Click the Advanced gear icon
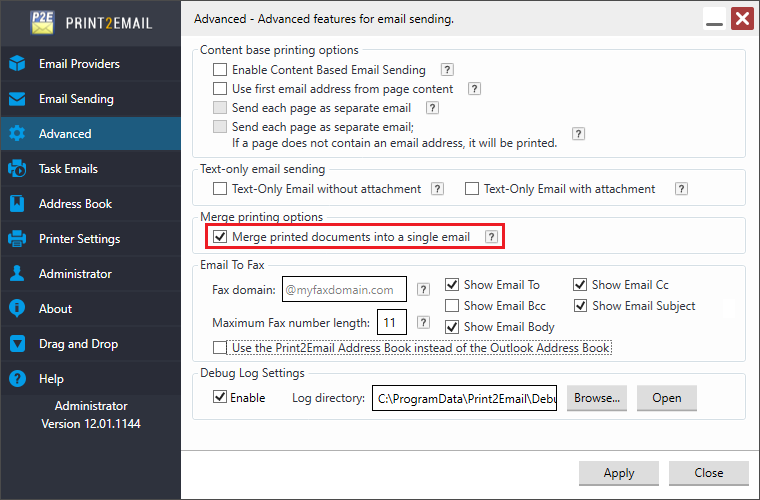 (17, 134)
